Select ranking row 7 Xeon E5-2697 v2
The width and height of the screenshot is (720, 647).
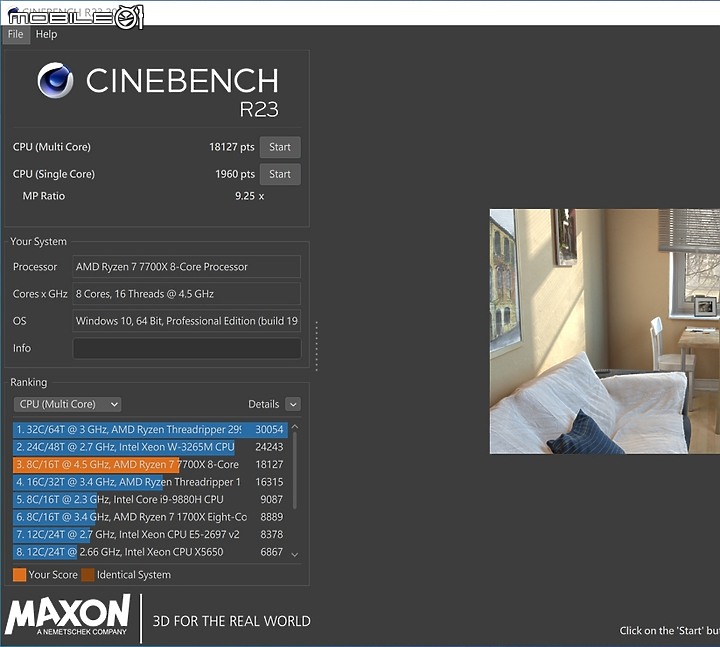coord(150,534)
